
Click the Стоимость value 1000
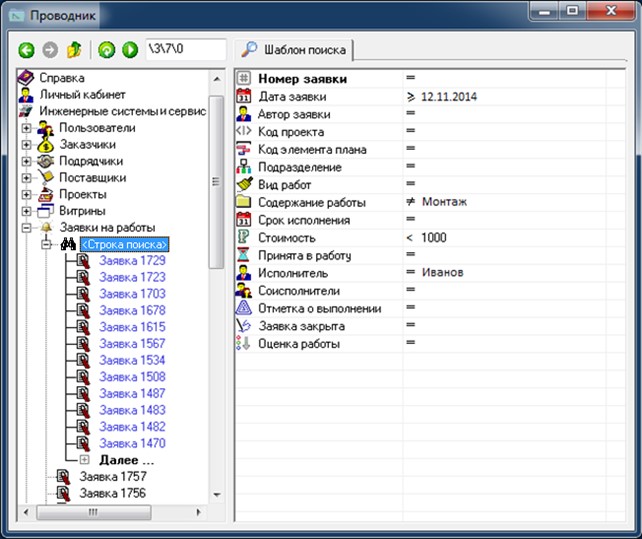click(434, 238)
